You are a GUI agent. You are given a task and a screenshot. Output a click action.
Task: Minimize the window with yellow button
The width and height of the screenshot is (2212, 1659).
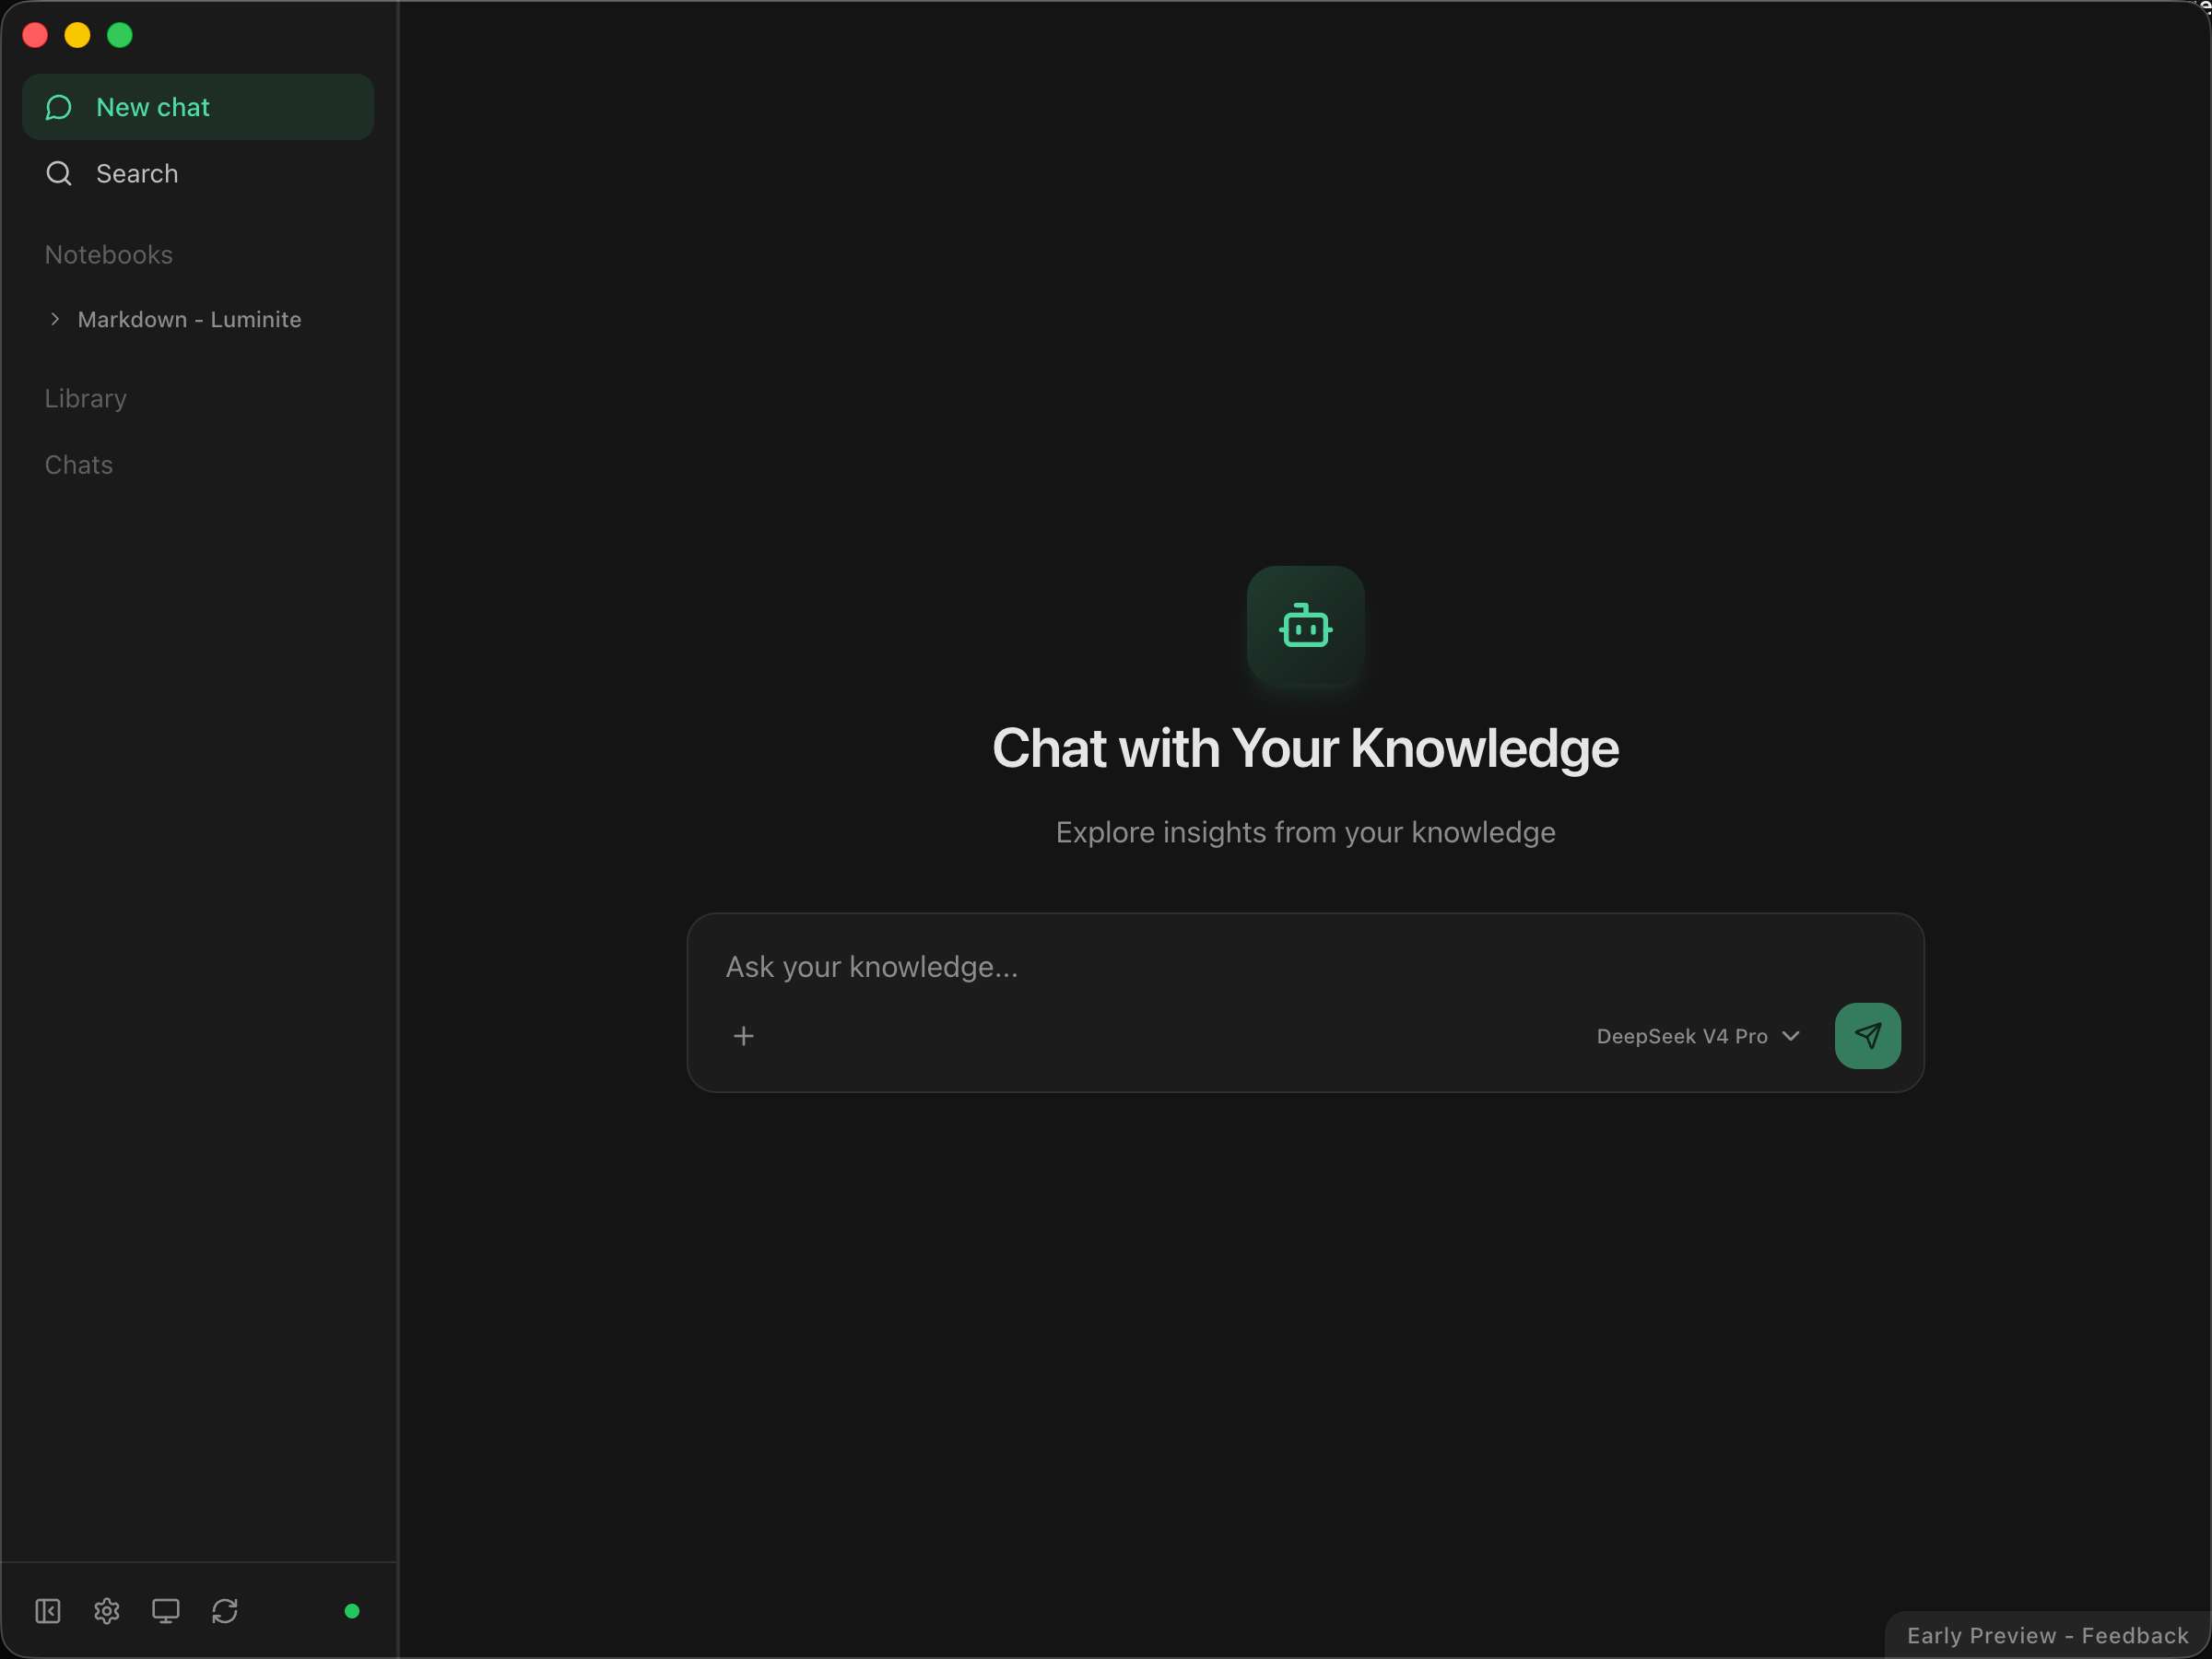point(77,35)
